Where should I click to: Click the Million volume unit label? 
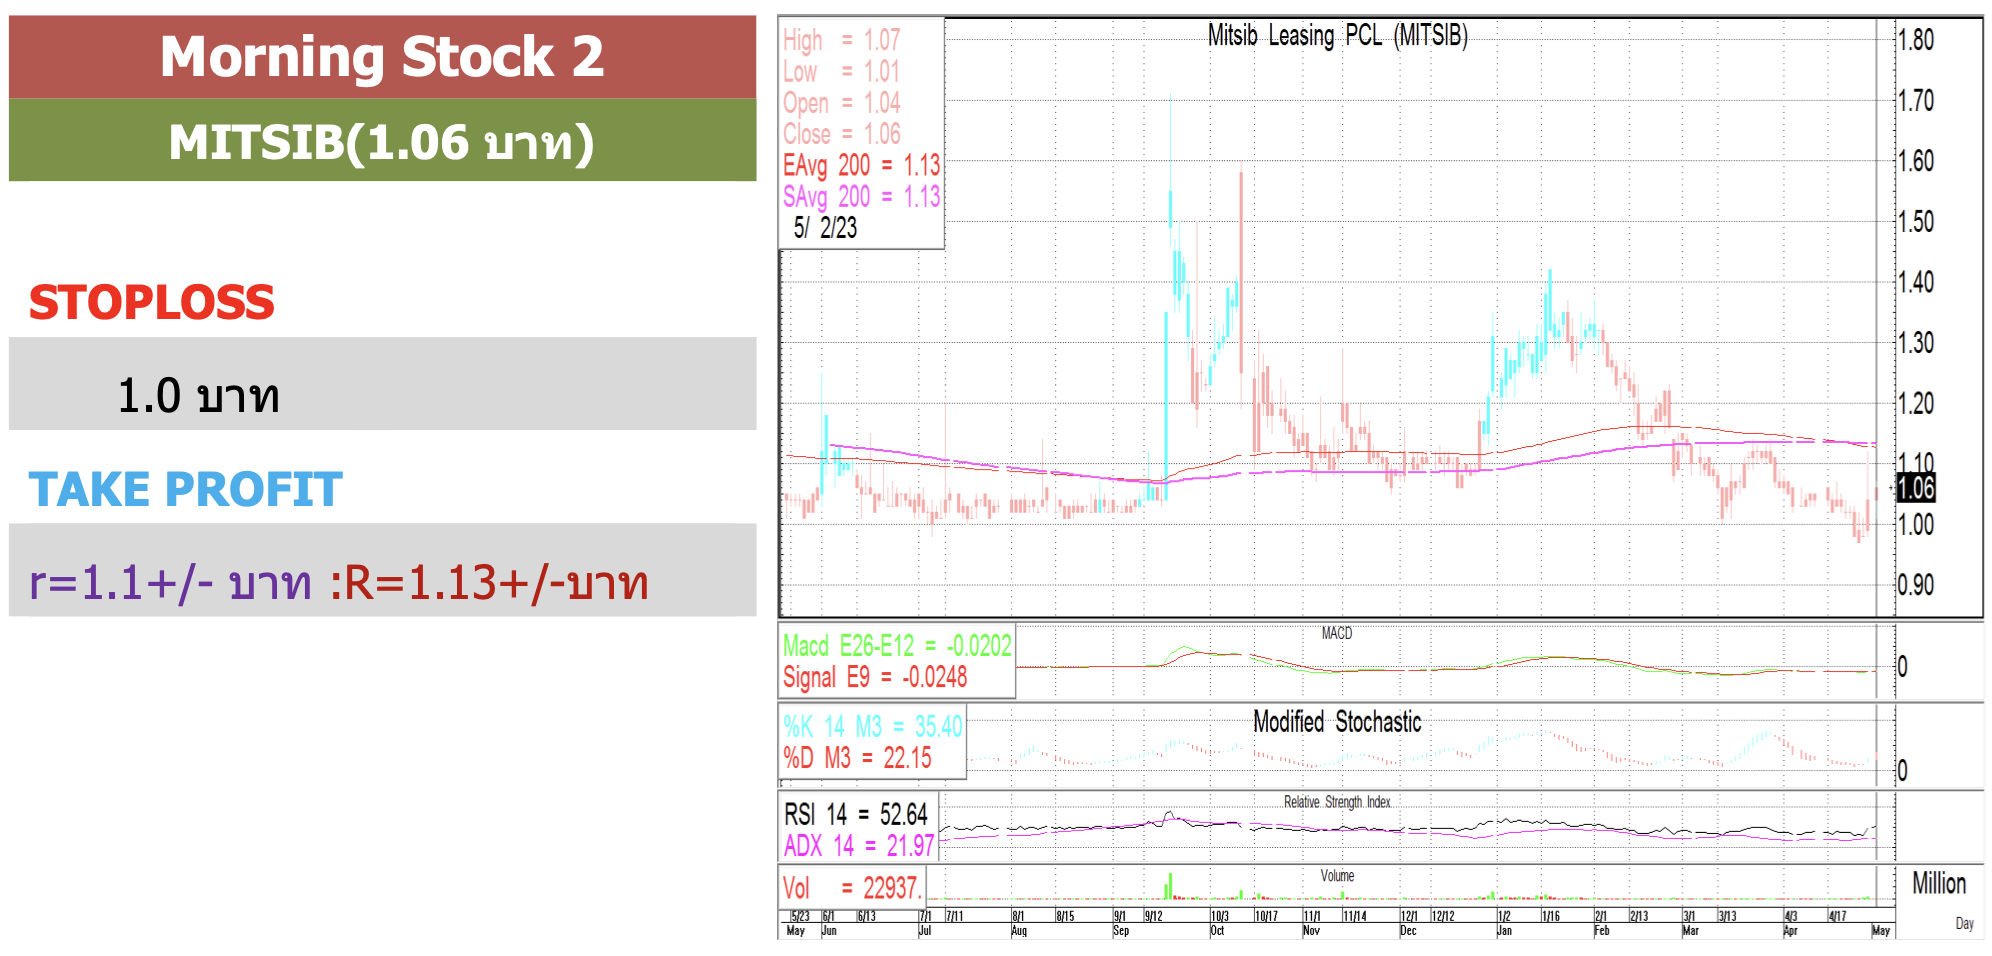(1939, 883)
